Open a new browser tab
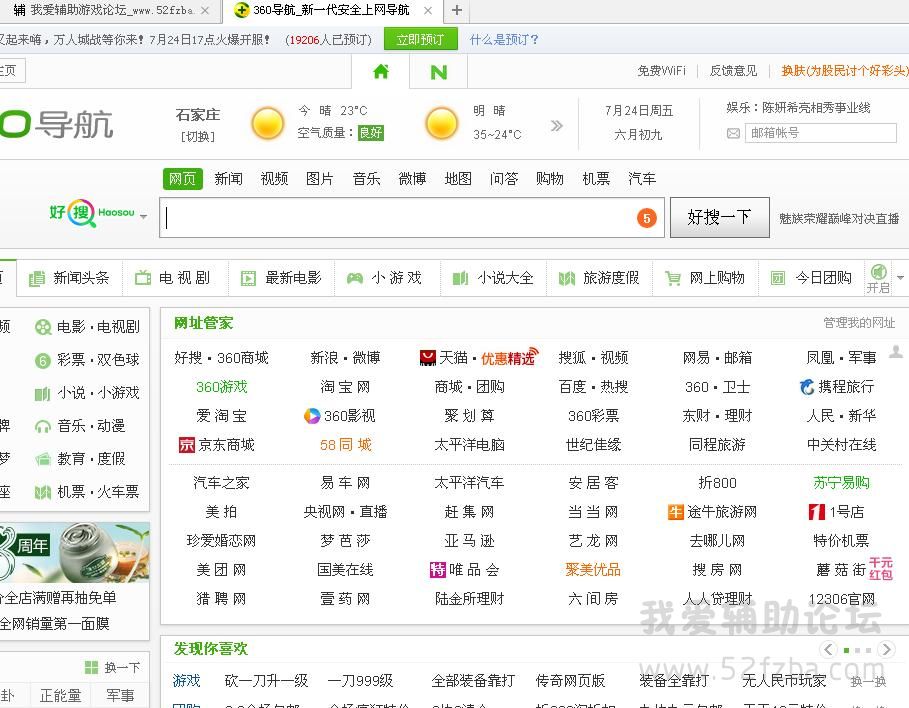 tap(457, 10)
